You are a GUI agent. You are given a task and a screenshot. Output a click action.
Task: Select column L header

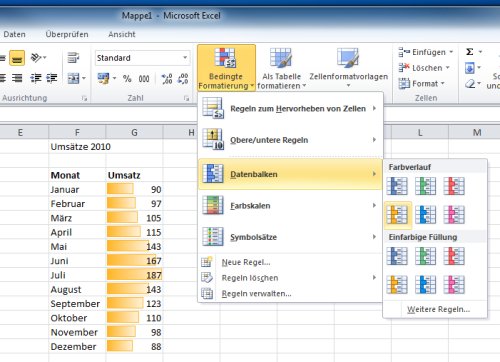tap(420, 133)
